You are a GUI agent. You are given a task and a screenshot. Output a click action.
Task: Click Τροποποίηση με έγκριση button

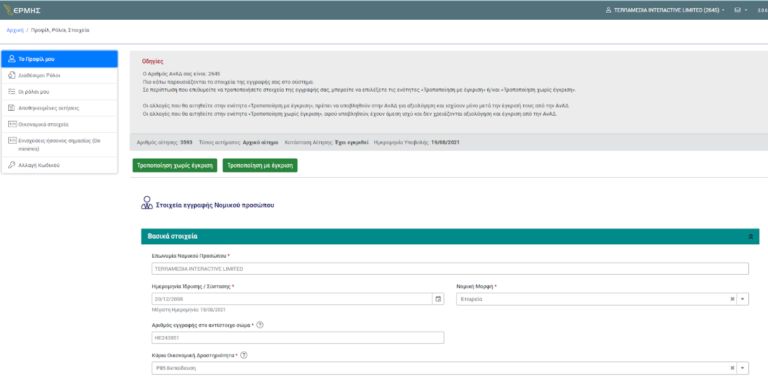point(260,166)
